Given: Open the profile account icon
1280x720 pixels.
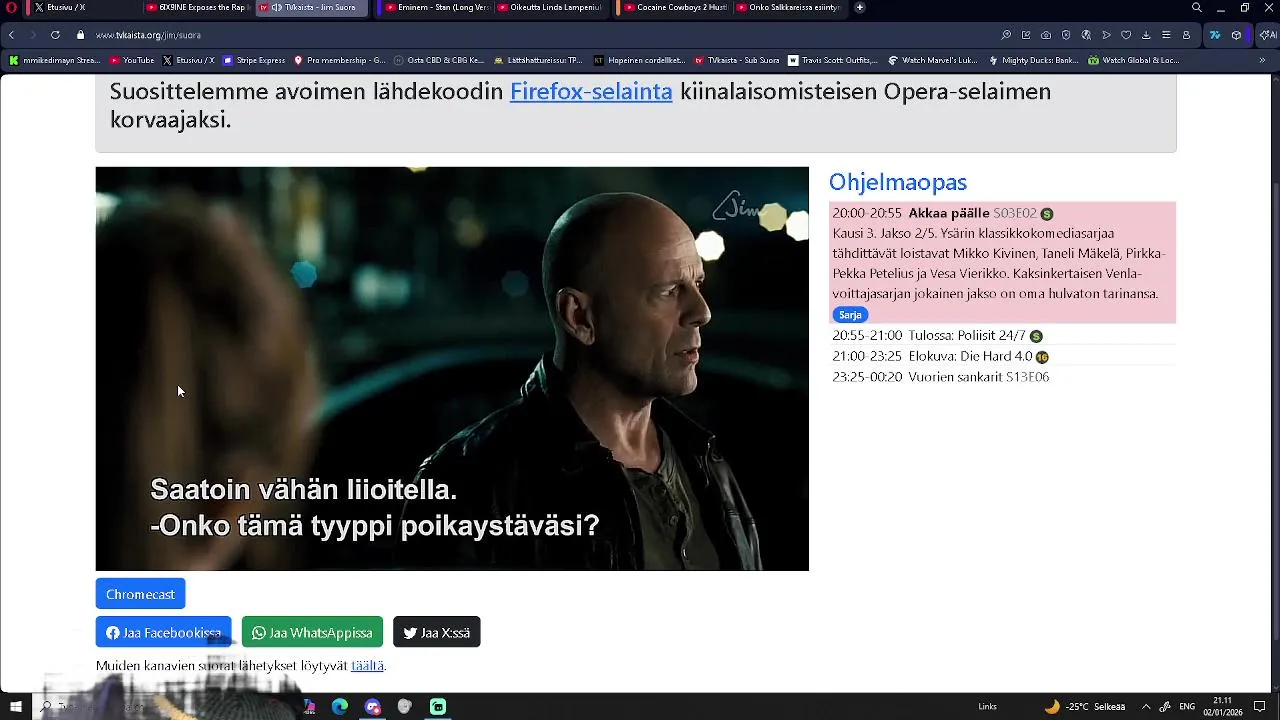Looking at the screenshot, I should coord(1186,35).
